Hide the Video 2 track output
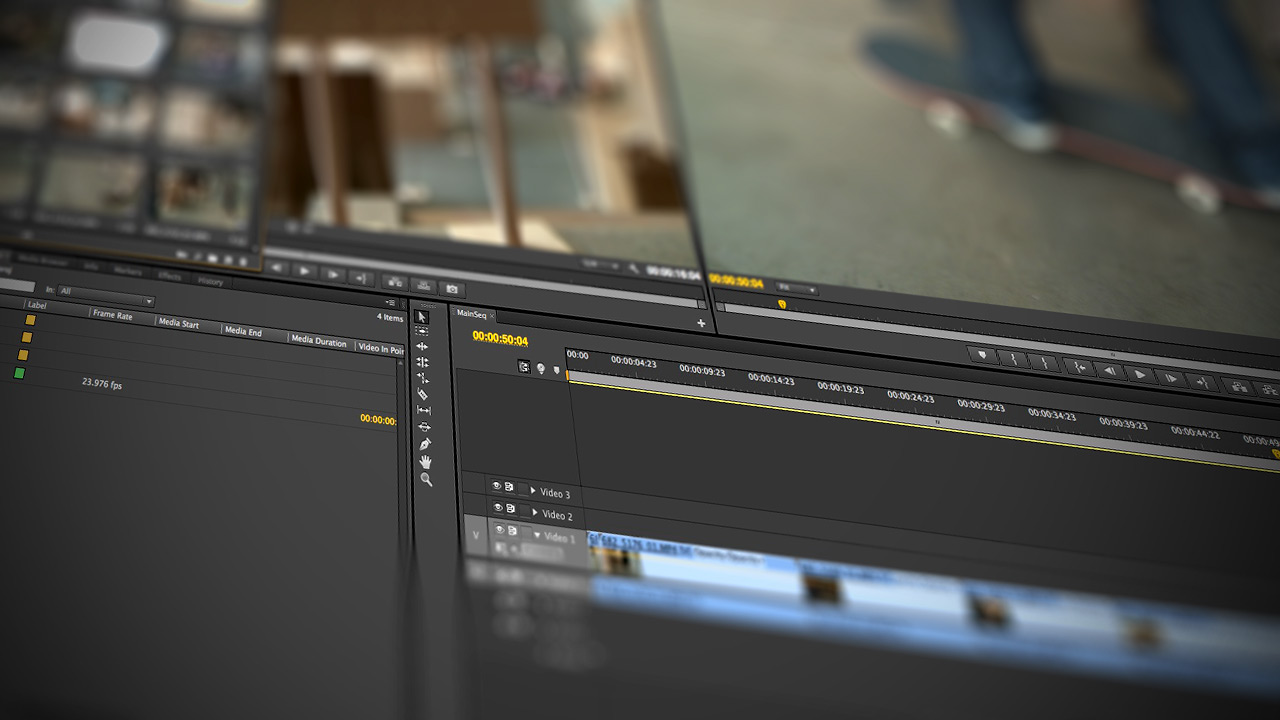 (x=497, y=508)
